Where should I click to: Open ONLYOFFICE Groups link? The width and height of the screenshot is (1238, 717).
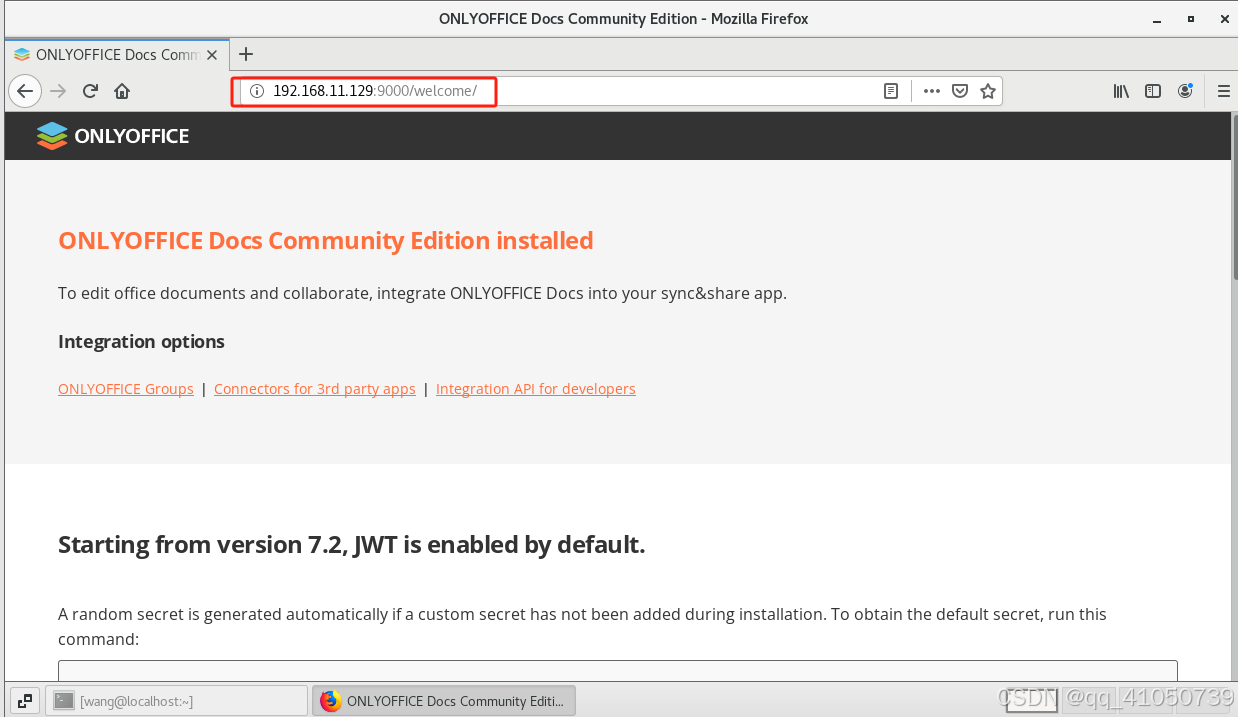point(126,389)
